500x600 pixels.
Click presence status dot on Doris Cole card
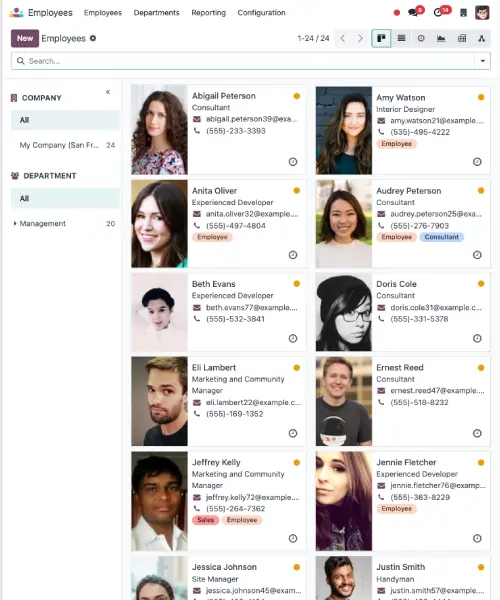click(x=481, y=284)
